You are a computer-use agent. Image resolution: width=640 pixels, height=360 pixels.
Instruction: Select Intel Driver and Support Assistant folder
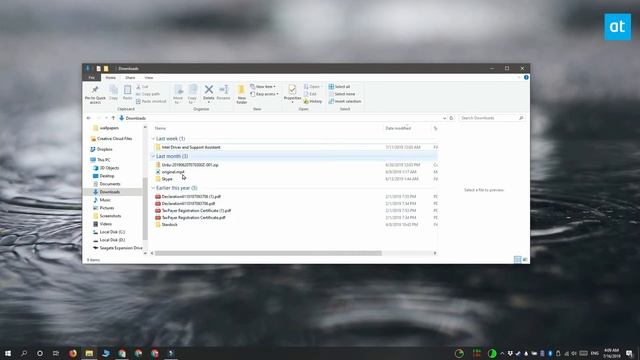click(191, 147)
